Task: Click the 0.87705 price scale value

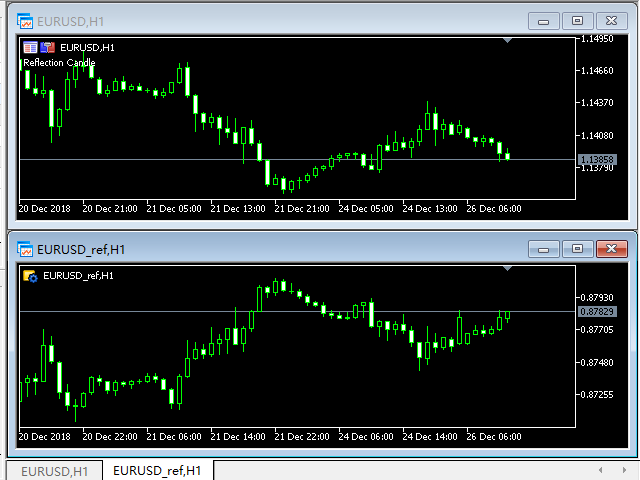Action: [597, 330]
